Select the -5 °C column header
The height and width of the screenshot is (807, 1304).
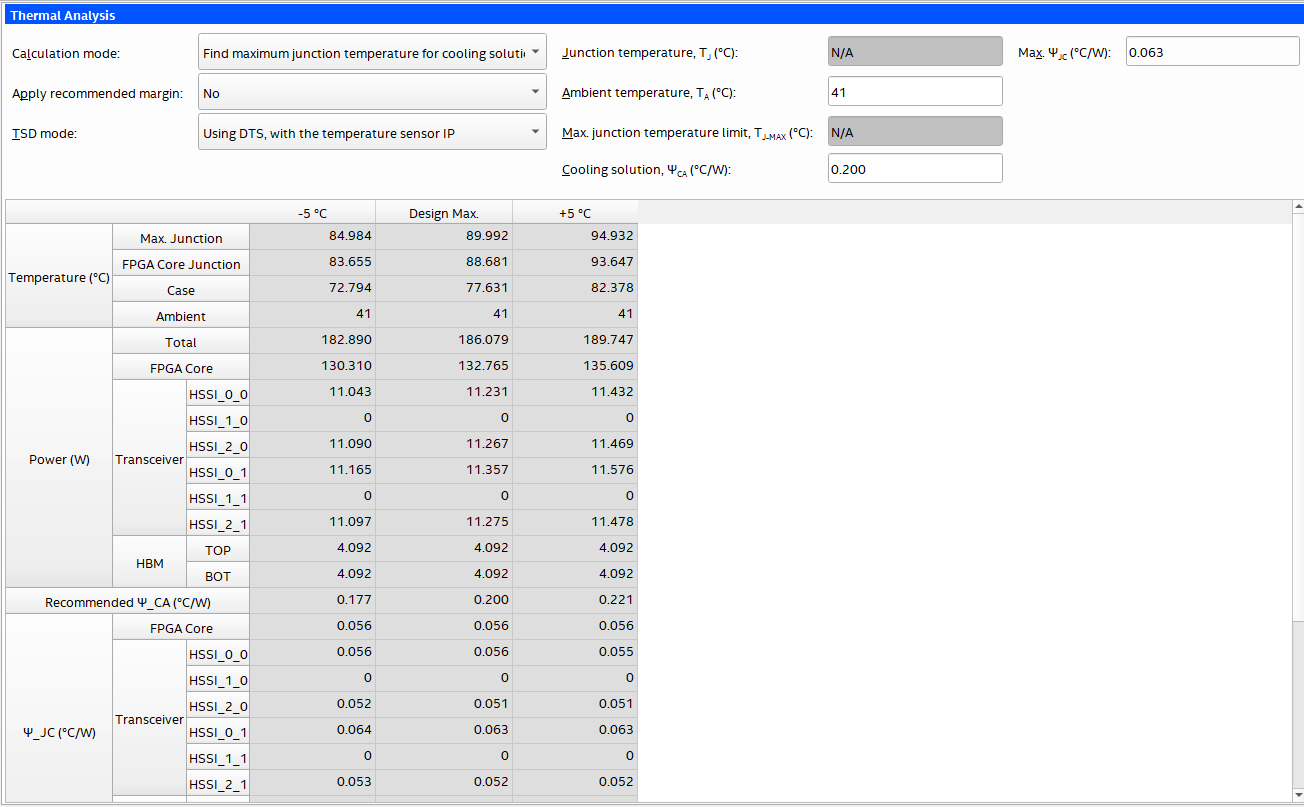[x=312, y=213]
